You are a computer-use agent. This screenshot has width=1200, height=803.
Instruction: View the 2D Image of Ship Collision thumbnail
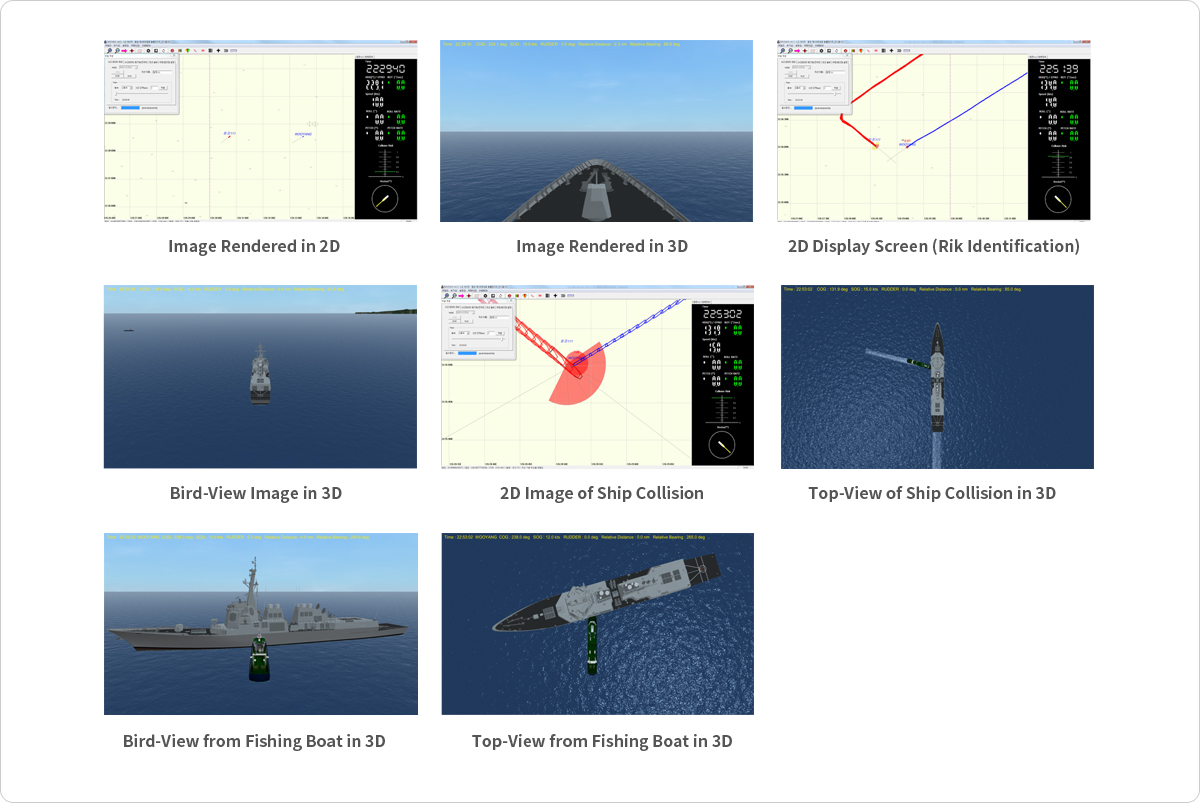(597, 376)
